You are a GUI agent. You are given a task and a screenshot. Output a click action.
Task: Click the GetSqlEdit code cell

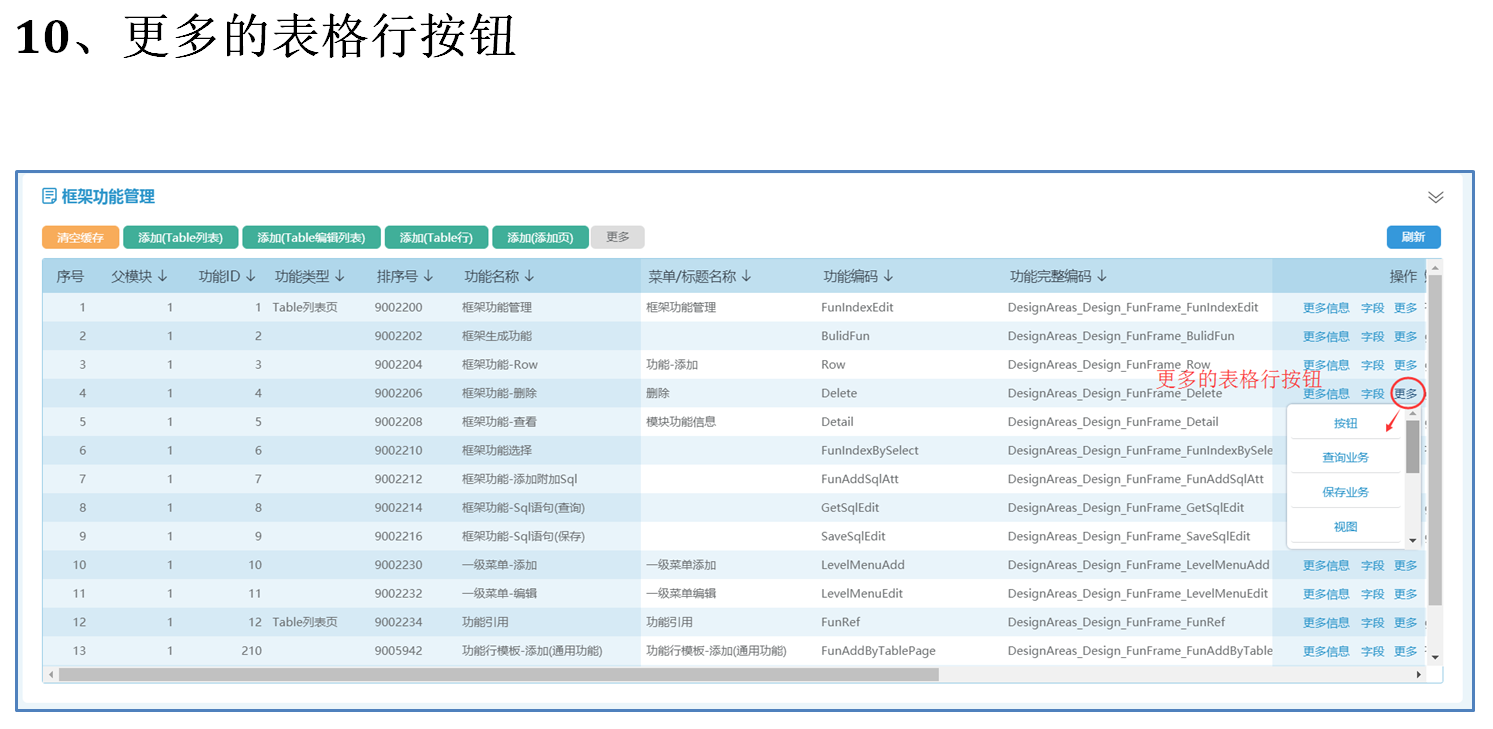coord(850,508)
